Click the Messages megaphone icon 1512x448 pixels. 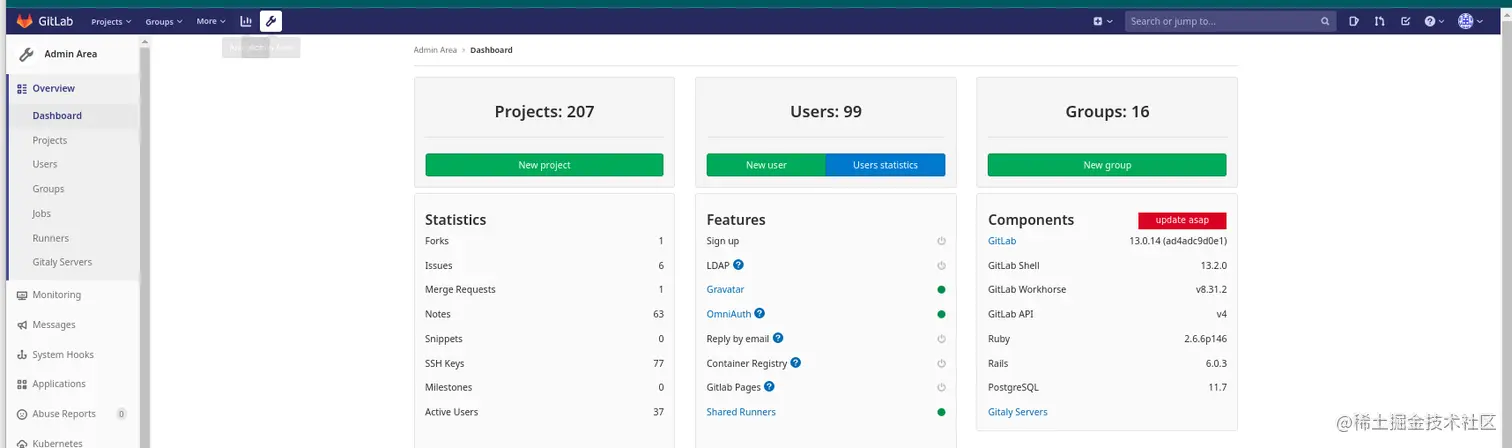pos(22,325)
